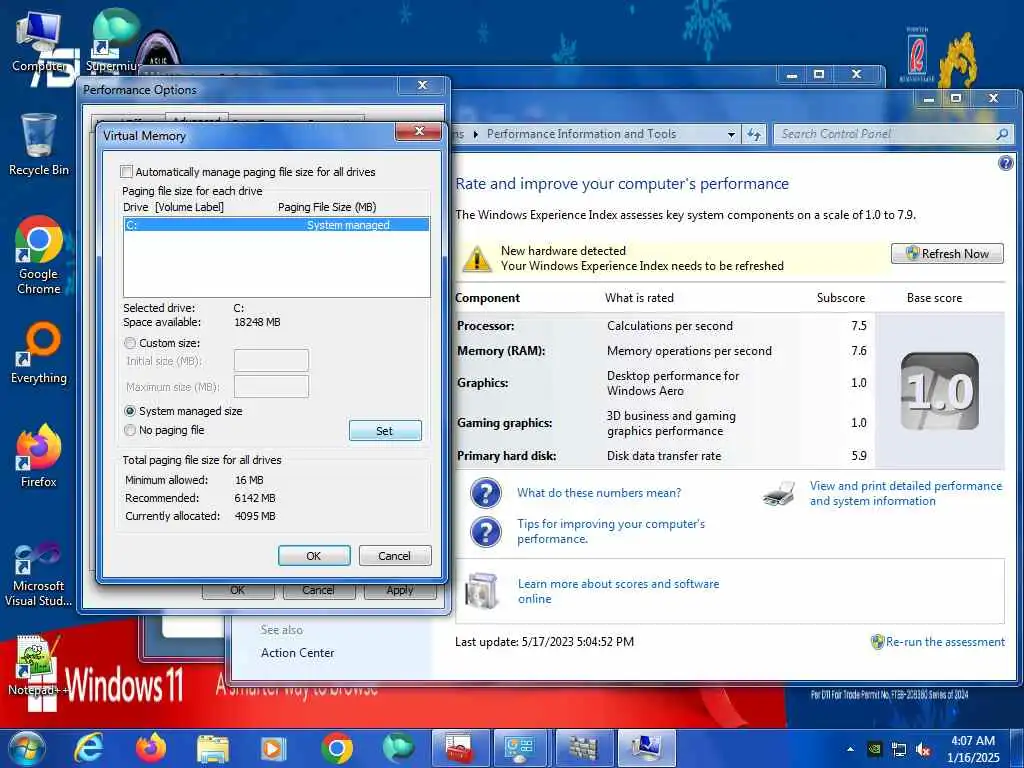
Task: Click the Set button in Virtual Memory
Action: point(385,431)
